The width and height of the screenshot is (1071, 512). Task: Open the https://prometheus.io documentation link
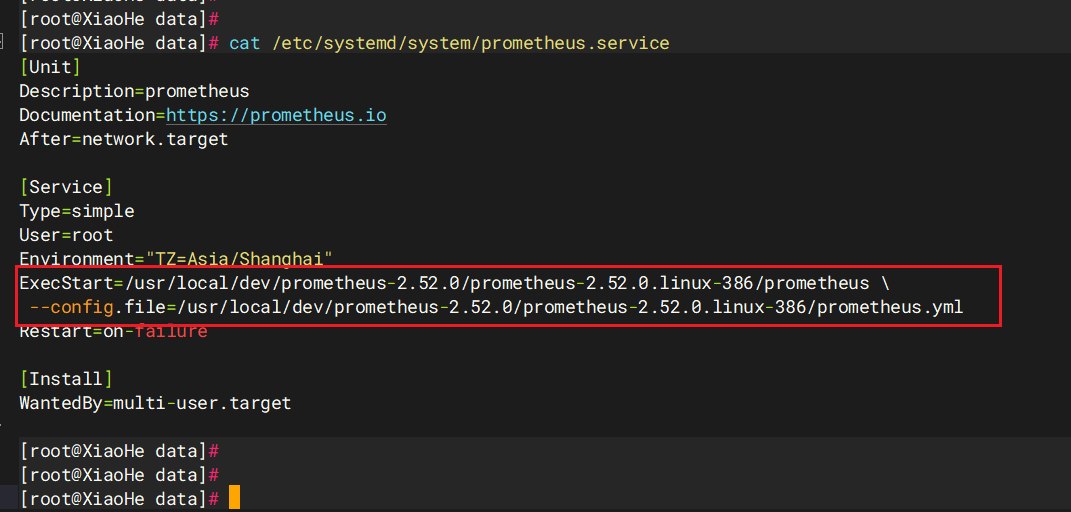coord(276,115)
